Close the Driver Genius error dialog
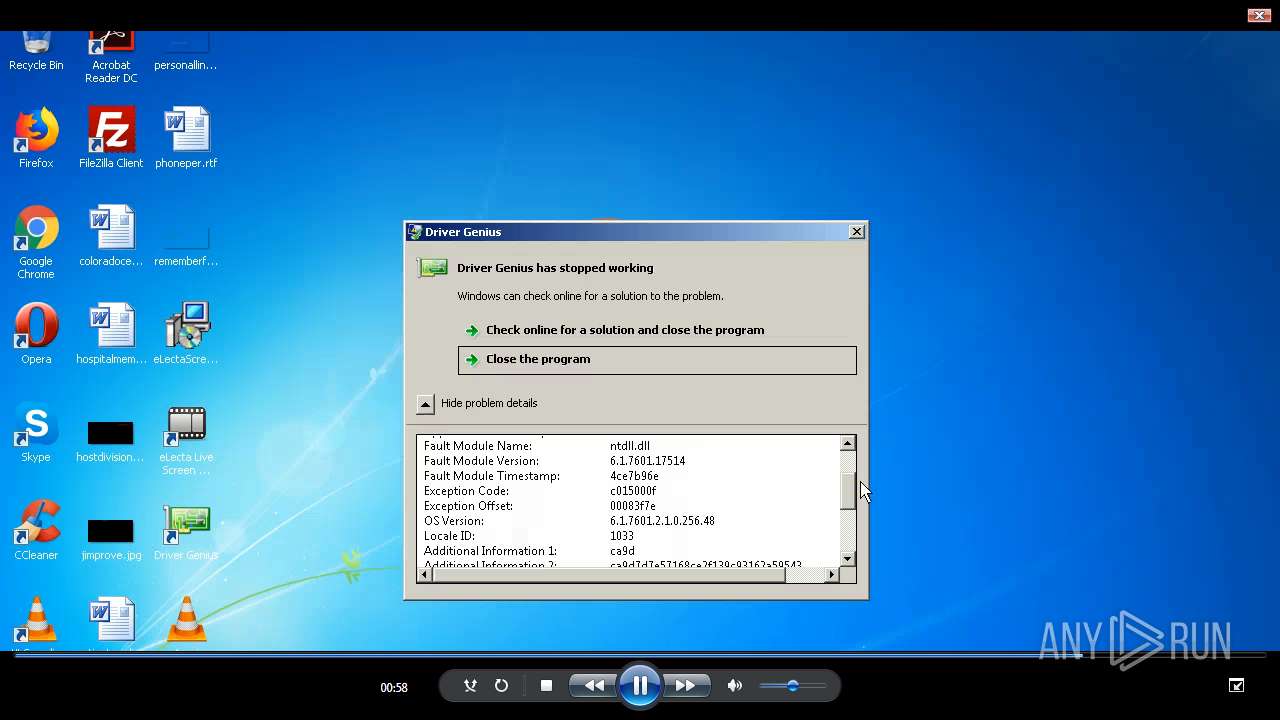This screenshot has width=1280, height=720. (857, 231)
